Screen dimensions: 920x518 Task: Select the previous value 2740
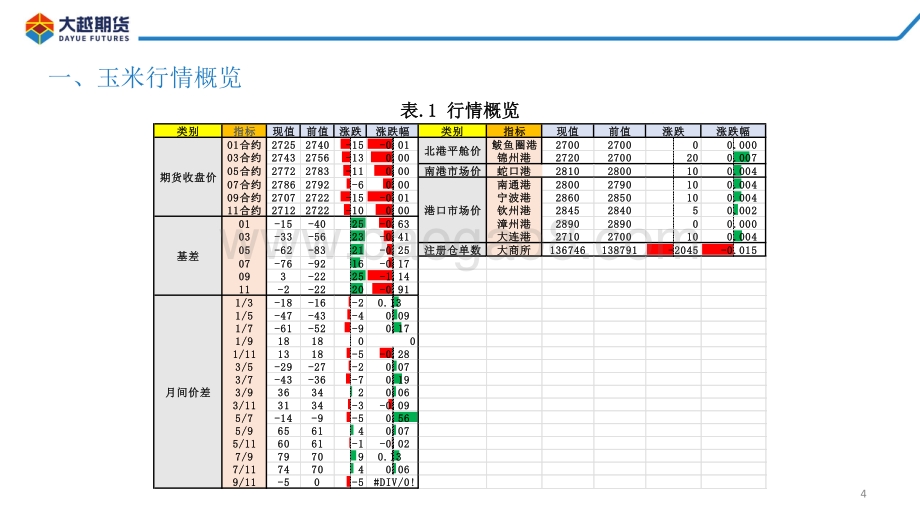tap(317, 145)
